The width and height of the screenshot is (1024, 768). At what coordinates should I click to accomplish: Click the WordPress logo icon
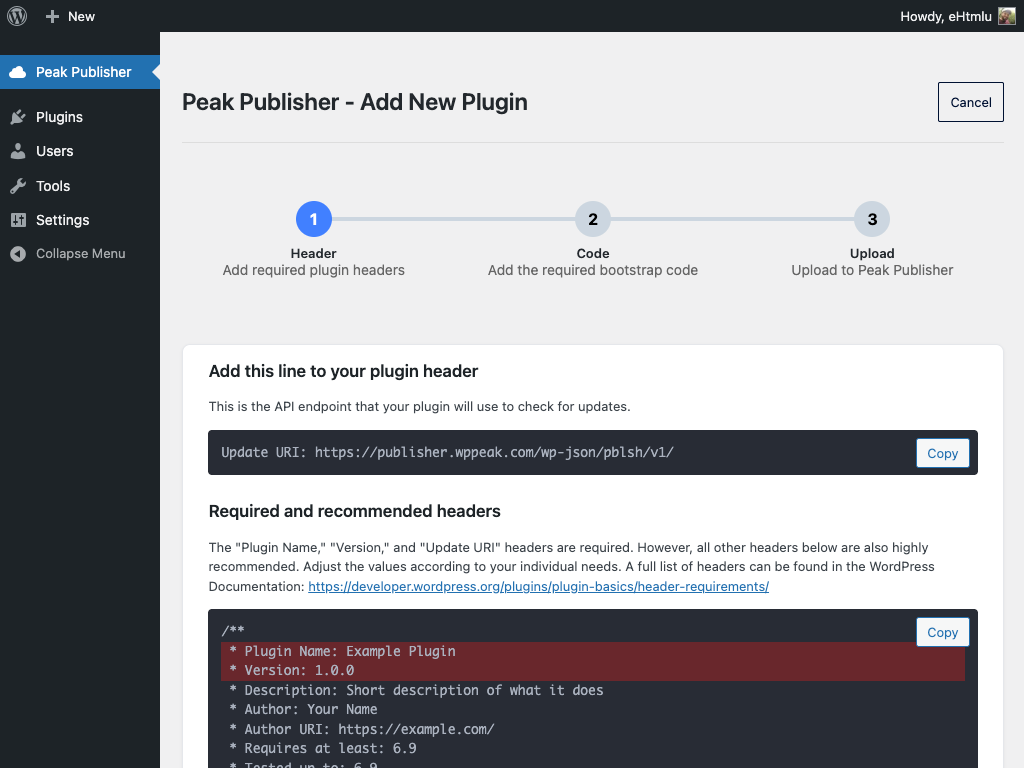click(16, 16)
